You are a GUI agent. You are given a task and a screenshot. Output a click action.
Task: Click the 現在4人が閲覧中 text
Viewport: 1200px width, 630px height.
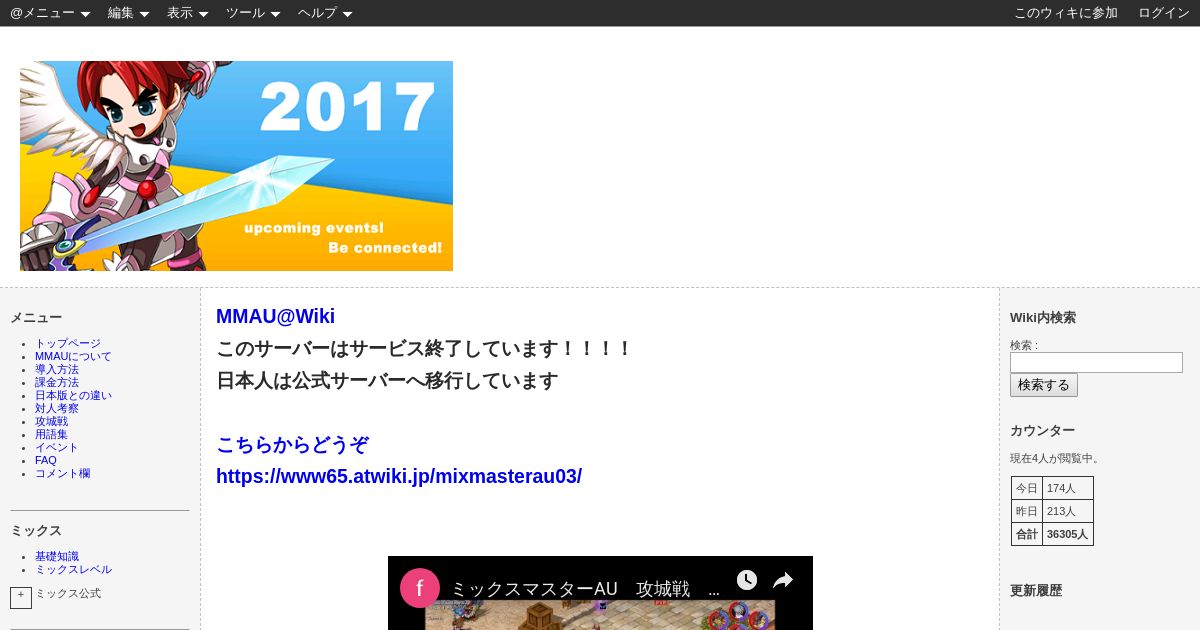point(1056,458)
